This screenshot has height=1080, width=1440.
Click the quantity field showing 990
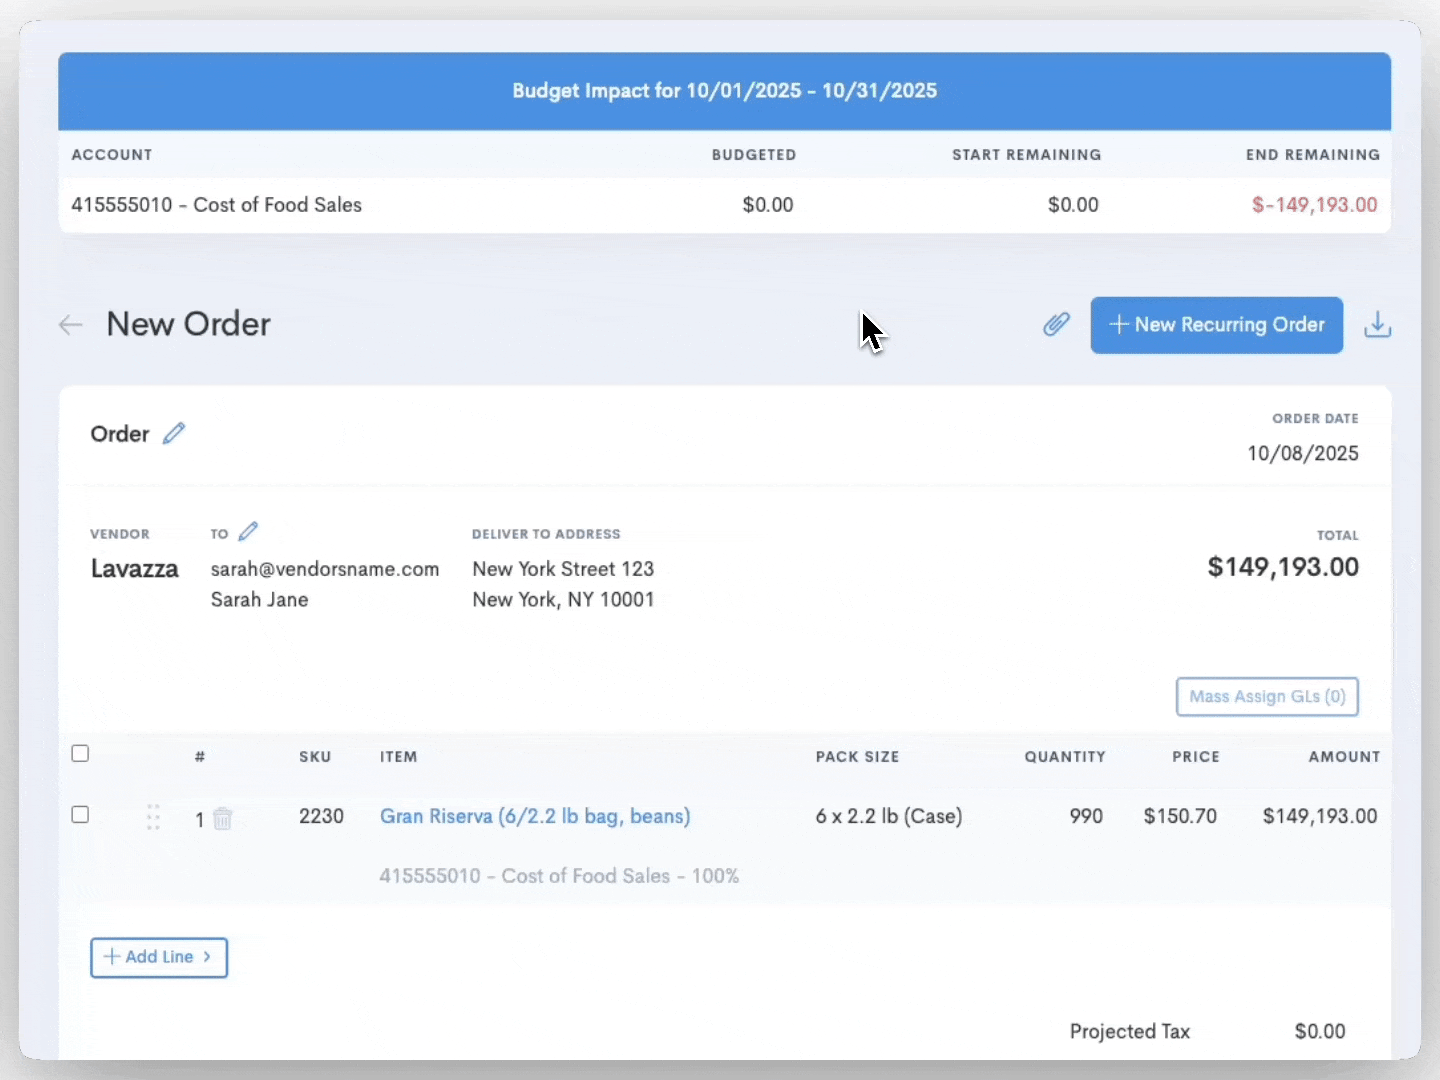point(1085,817)
